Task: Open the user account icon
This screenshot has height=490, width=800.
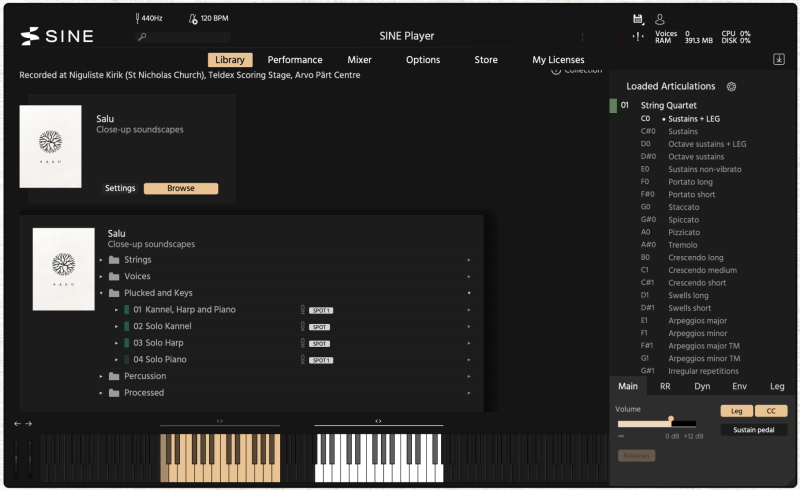Action: click(660, 19)
